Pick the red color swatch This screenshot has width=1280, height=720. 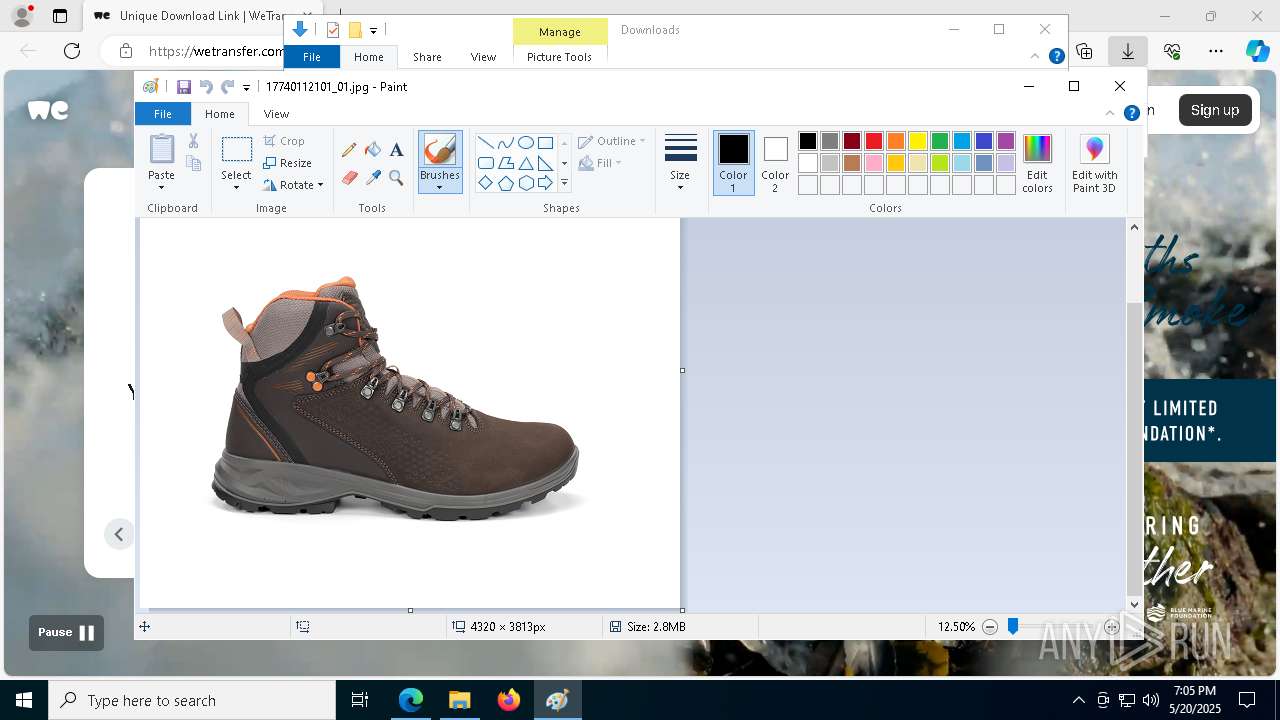pos(874,141)
